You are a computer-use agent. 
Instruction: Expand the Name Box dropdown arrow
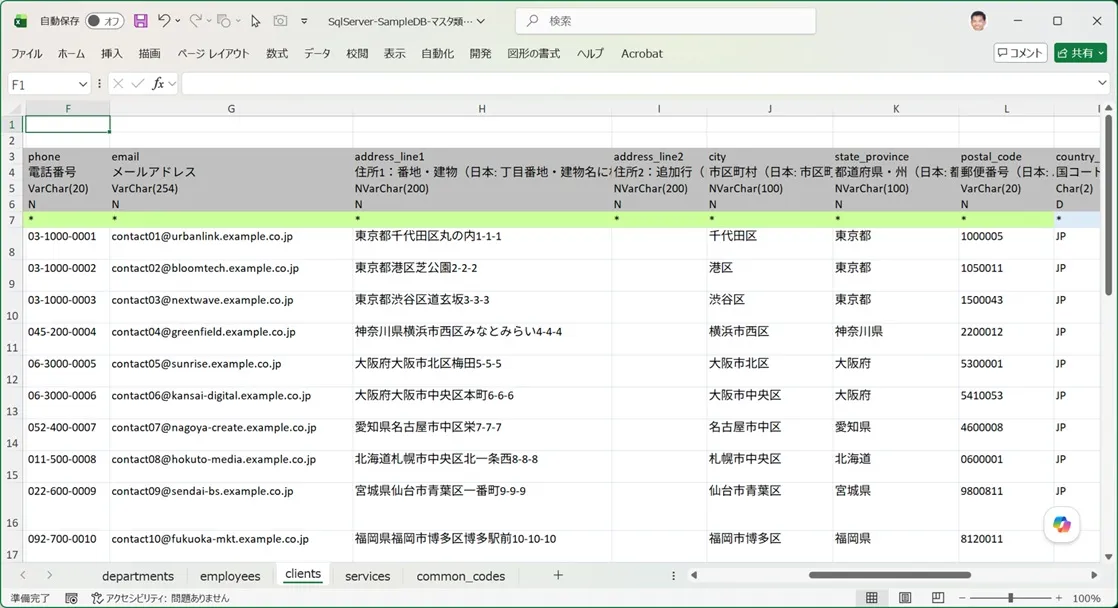[83, 84]
